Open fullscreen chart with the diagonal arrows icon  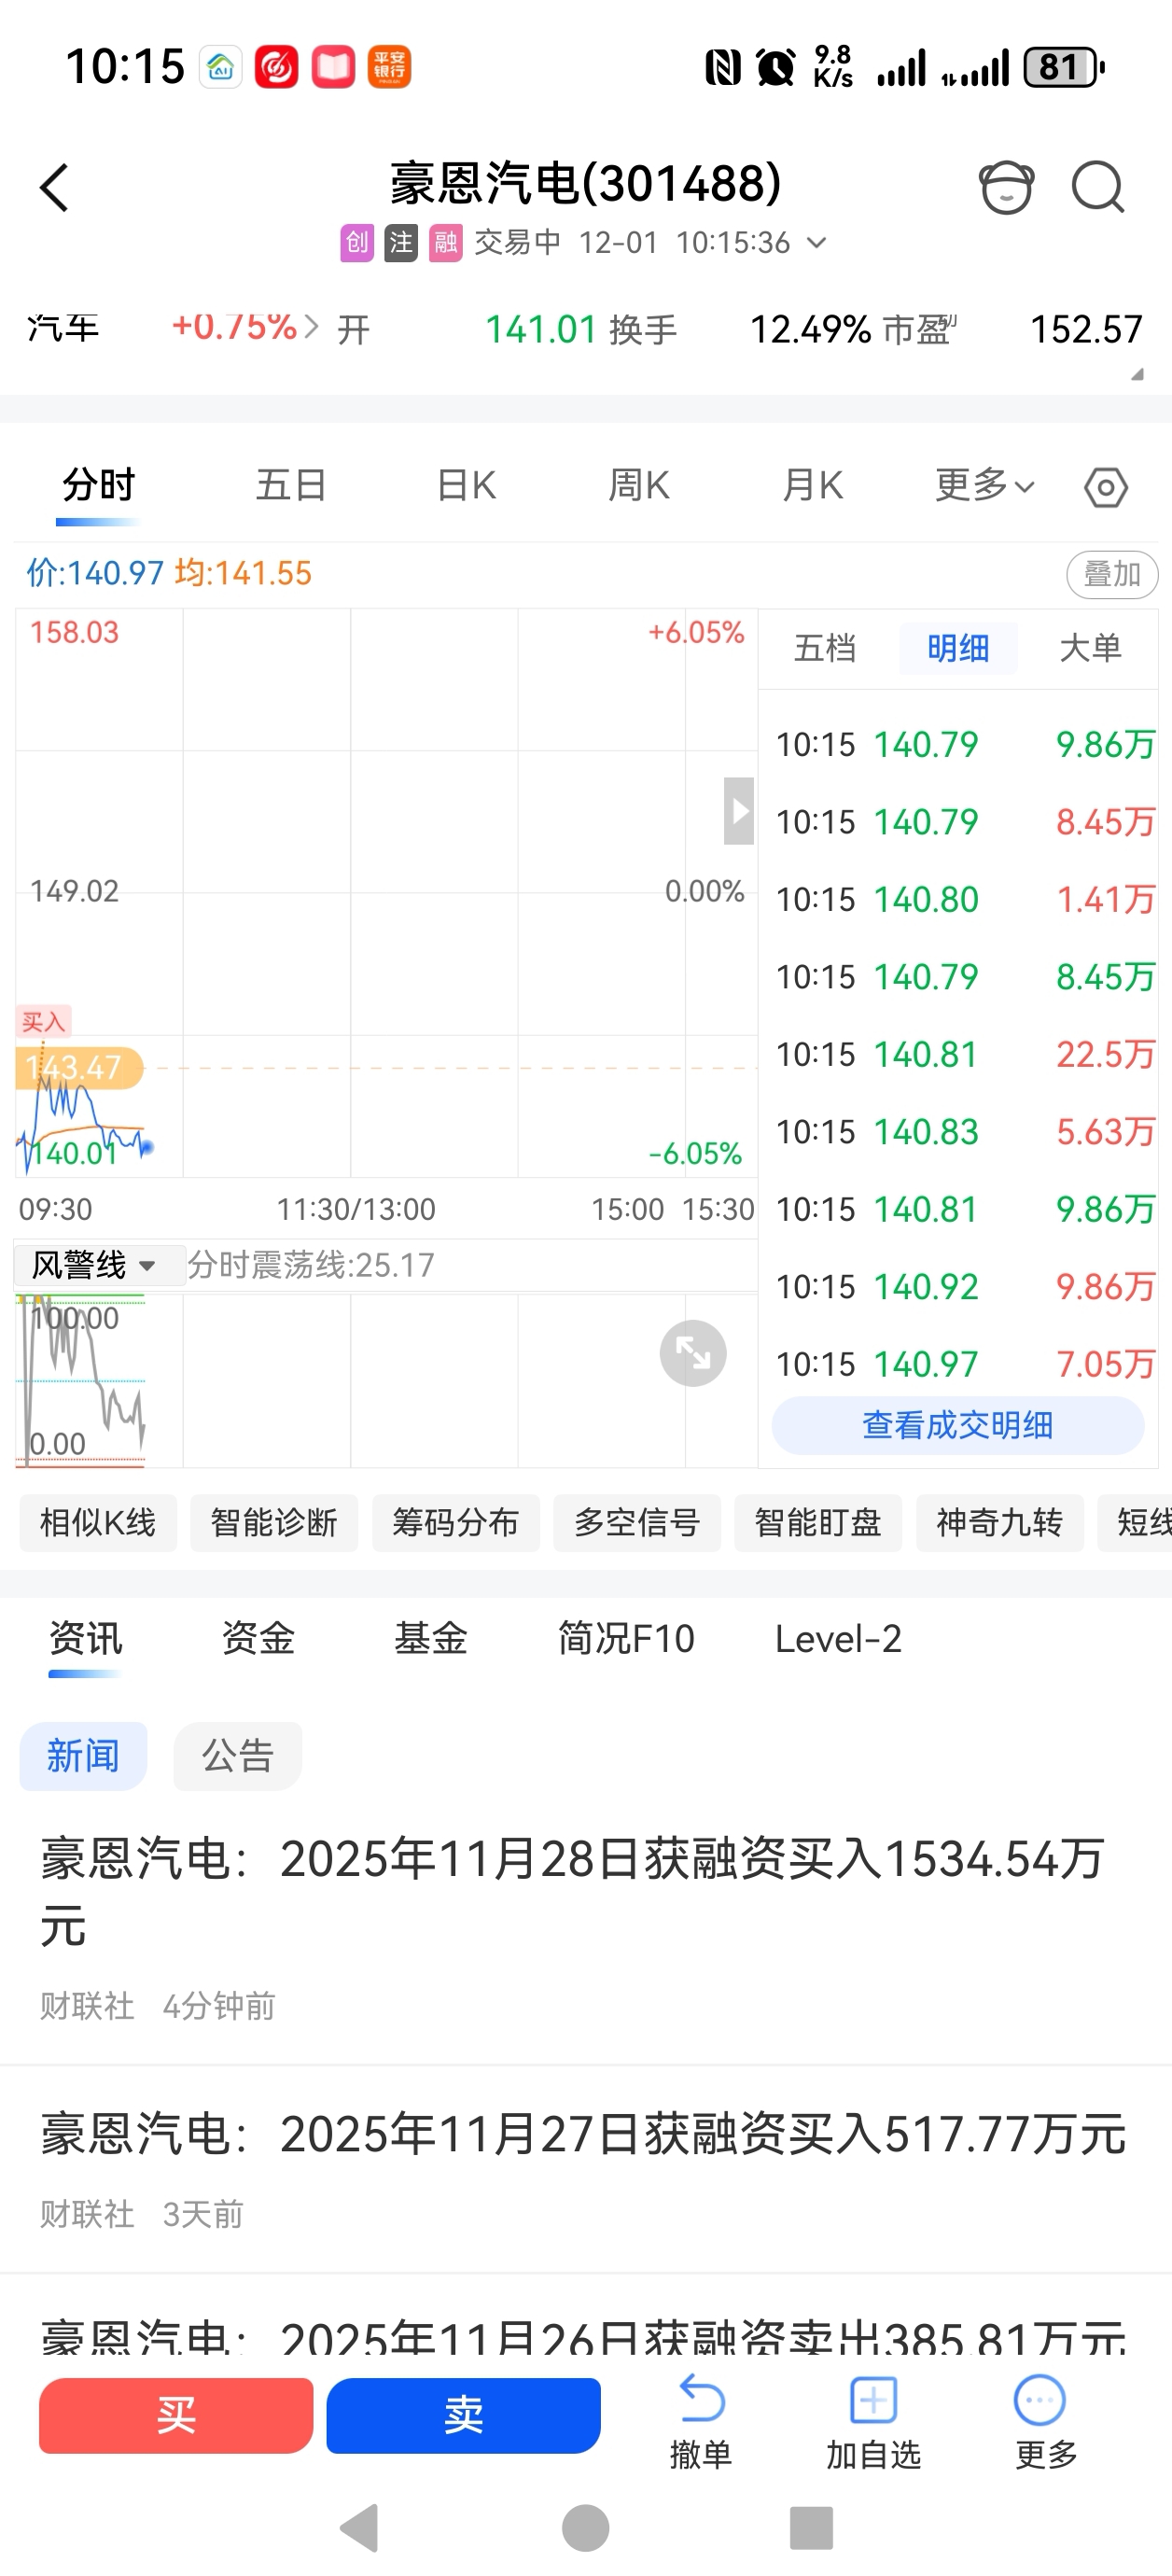pos(693,1353)
